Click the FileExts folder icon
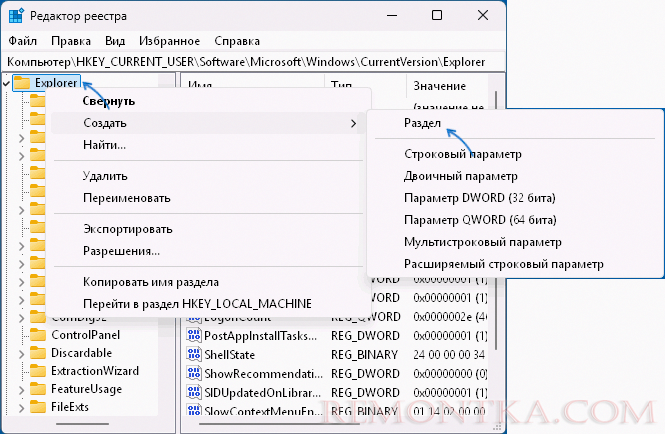The width and height of the screenshot is (665, 434). [x=38, y=407]
